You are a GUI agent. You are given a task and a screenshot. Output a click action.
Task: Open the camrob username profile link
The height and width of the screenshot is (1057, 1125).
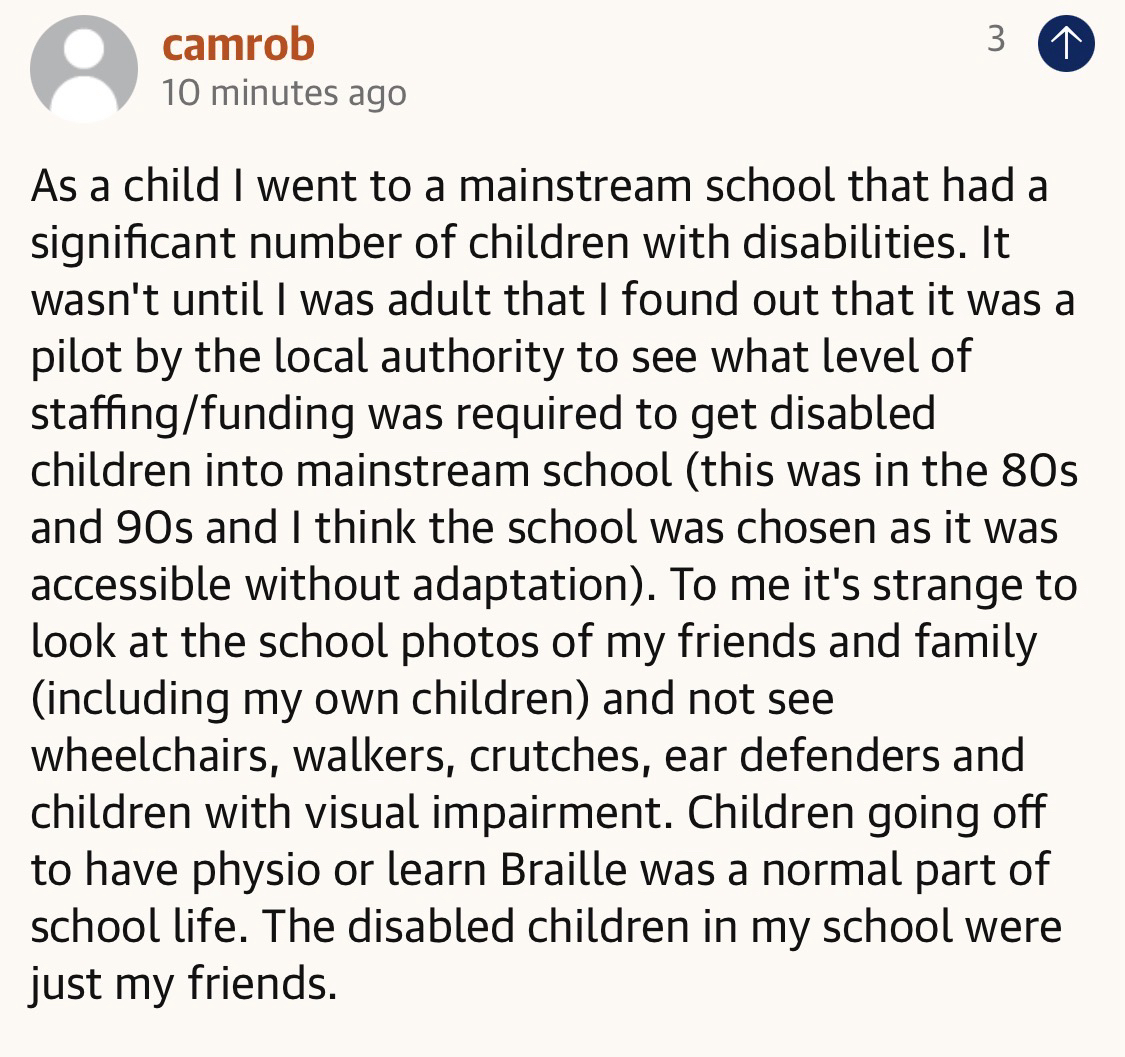(238, 43)
